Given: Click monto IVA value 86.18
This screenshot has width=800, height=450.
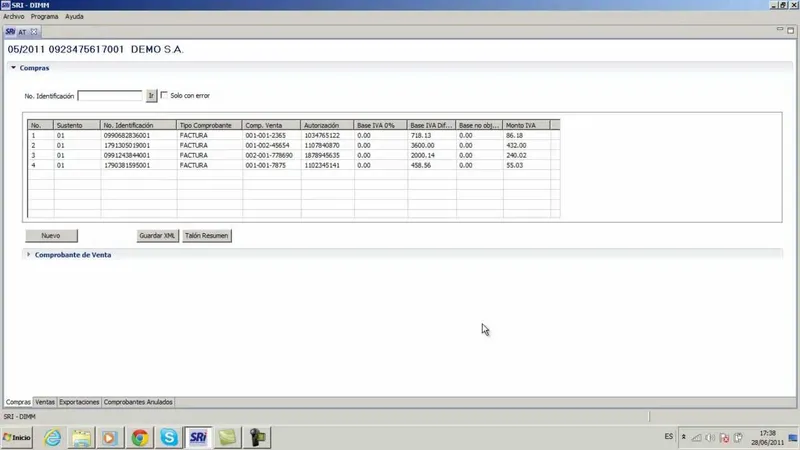Looking at the screenshot, I should pyautogui.click(x=514, y=136).
